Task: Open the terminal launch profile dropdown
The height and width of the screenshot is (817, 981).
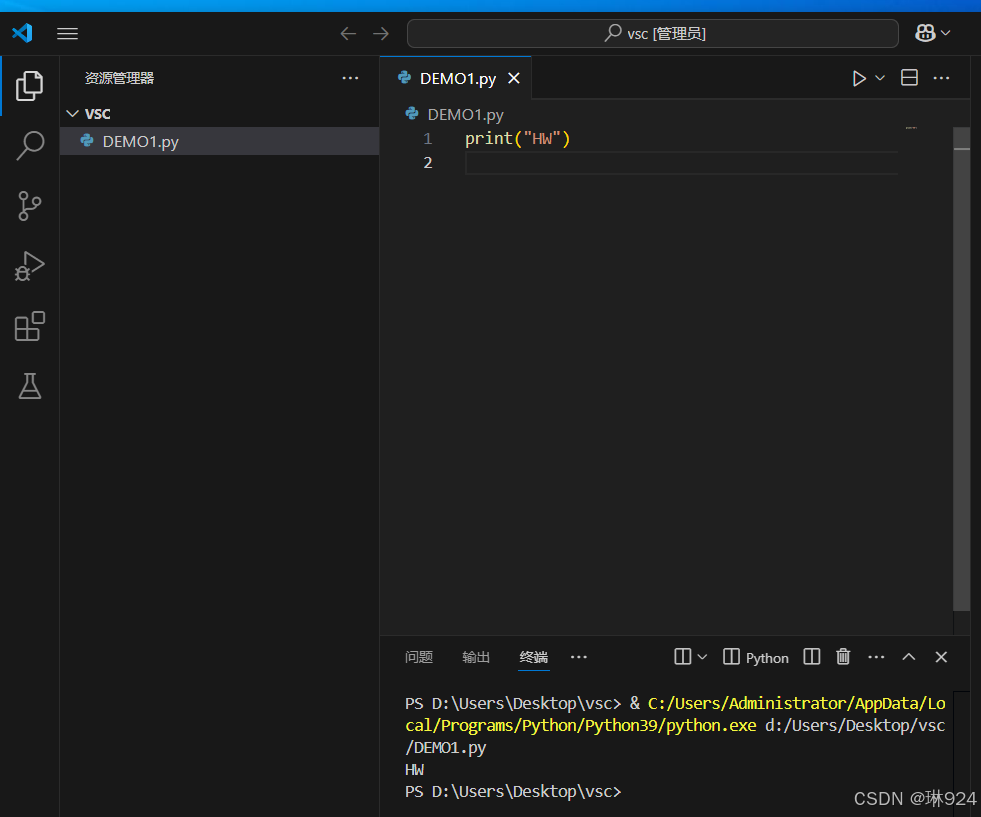Action: [700, 656]
